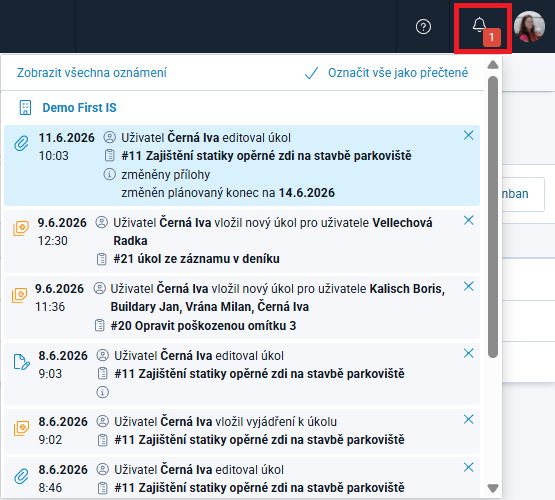The image size is (555, 500).
Task: Open task #11 in the 11.6.2026 notification
Action: tap(266, 156)
